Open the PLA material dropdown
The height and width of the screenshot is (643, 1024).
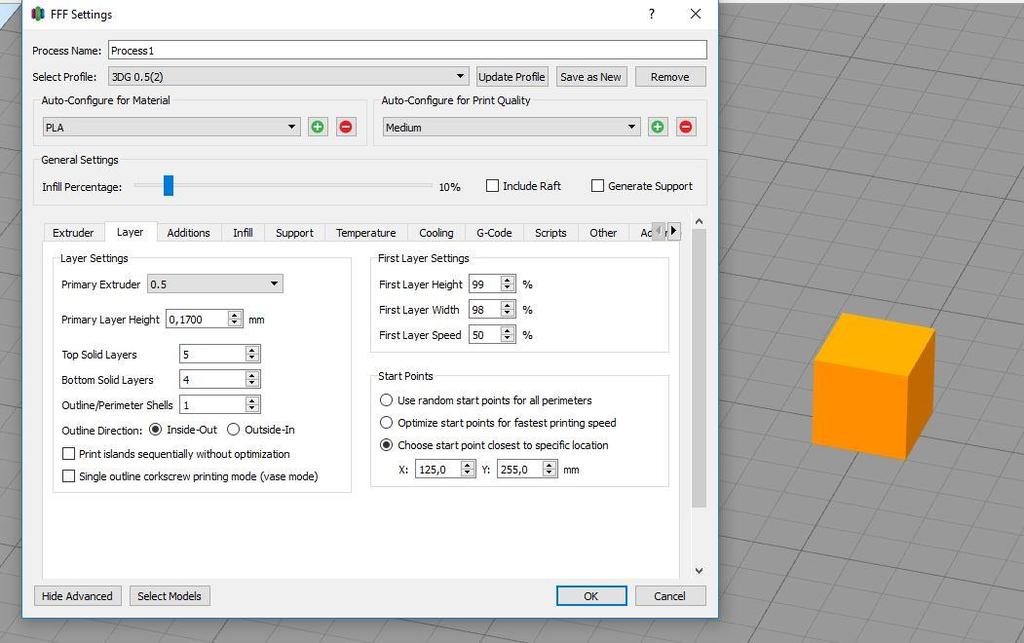click(x=172, y=127)
